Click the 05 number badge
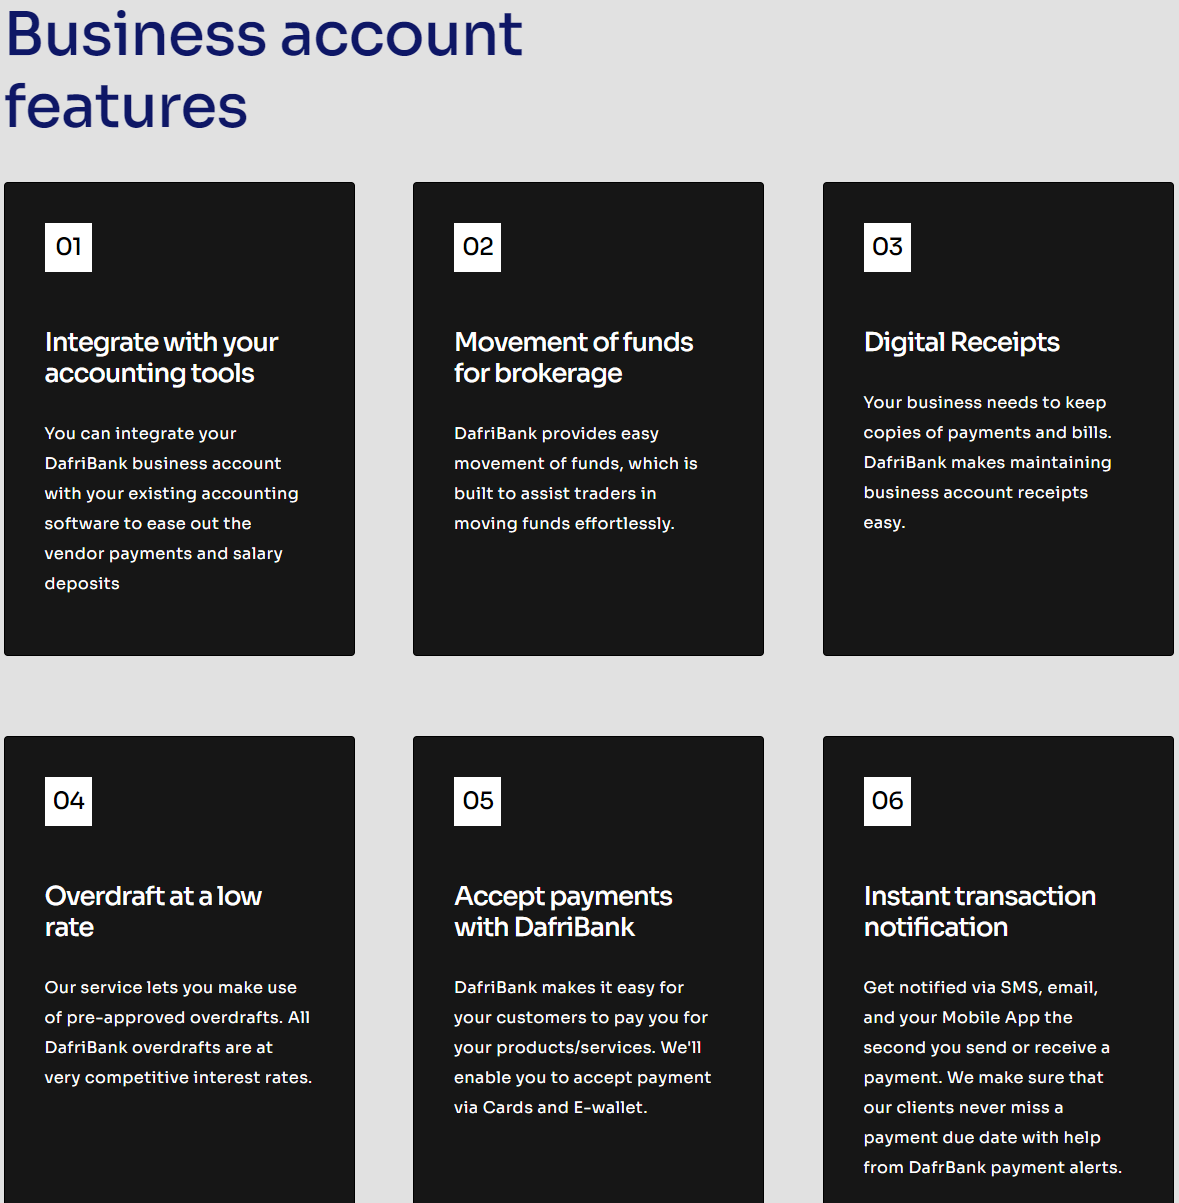1179x1203 pixels. pos(477,801)
